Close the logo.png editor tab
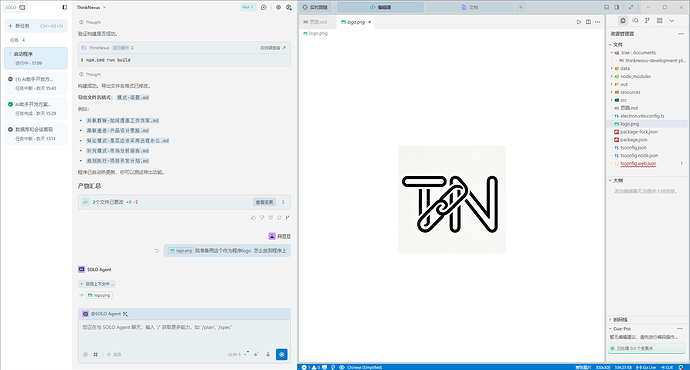Screen dimensions: 690x370 [x=370, y=22]
